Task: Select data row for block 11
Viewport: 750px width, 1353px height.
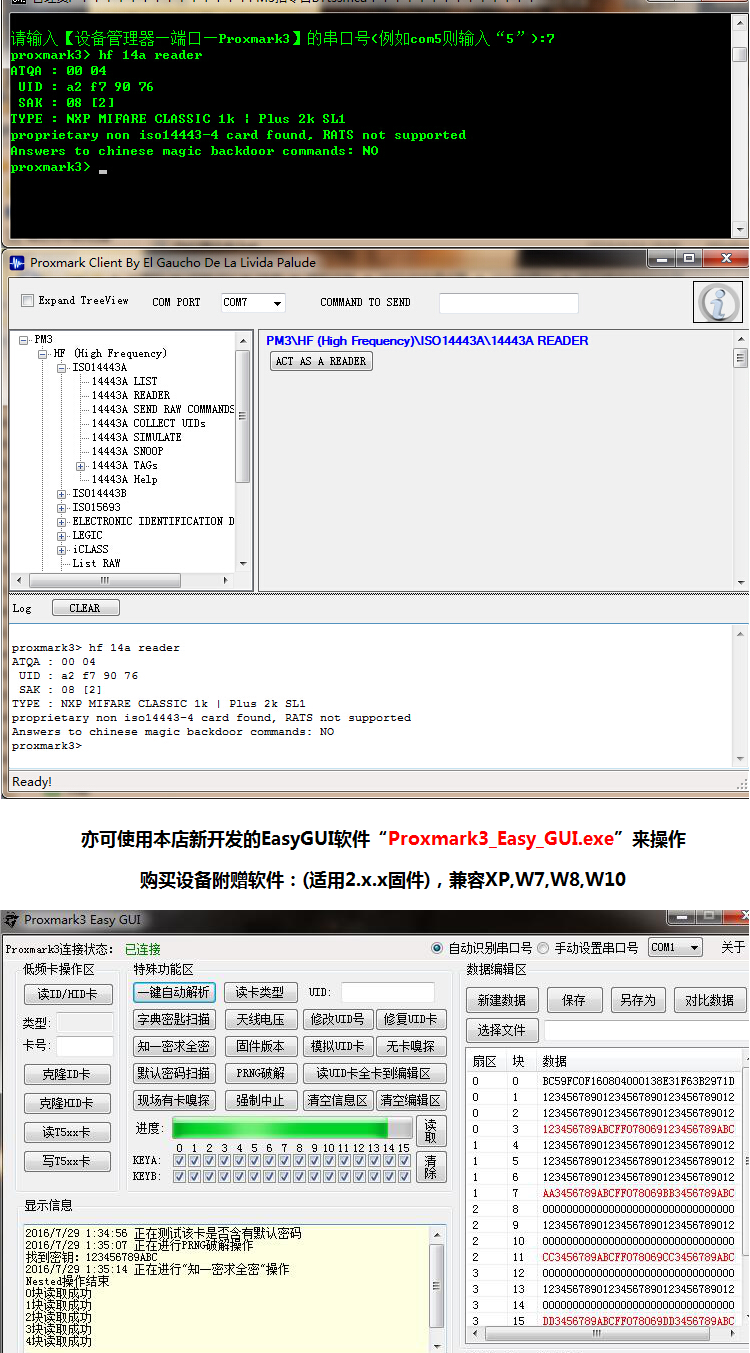Action: click(605, 1257)
